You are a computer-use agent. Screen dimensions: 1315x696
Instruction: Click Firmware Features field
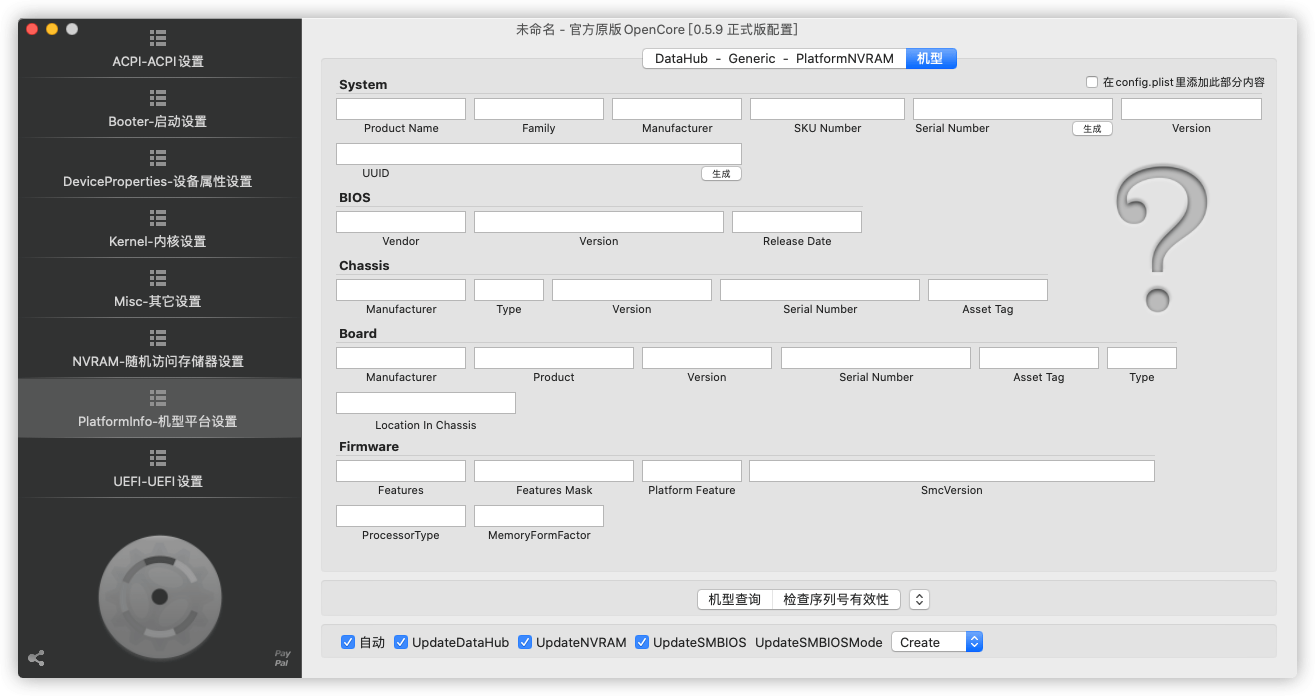click(x=401, y=471)
